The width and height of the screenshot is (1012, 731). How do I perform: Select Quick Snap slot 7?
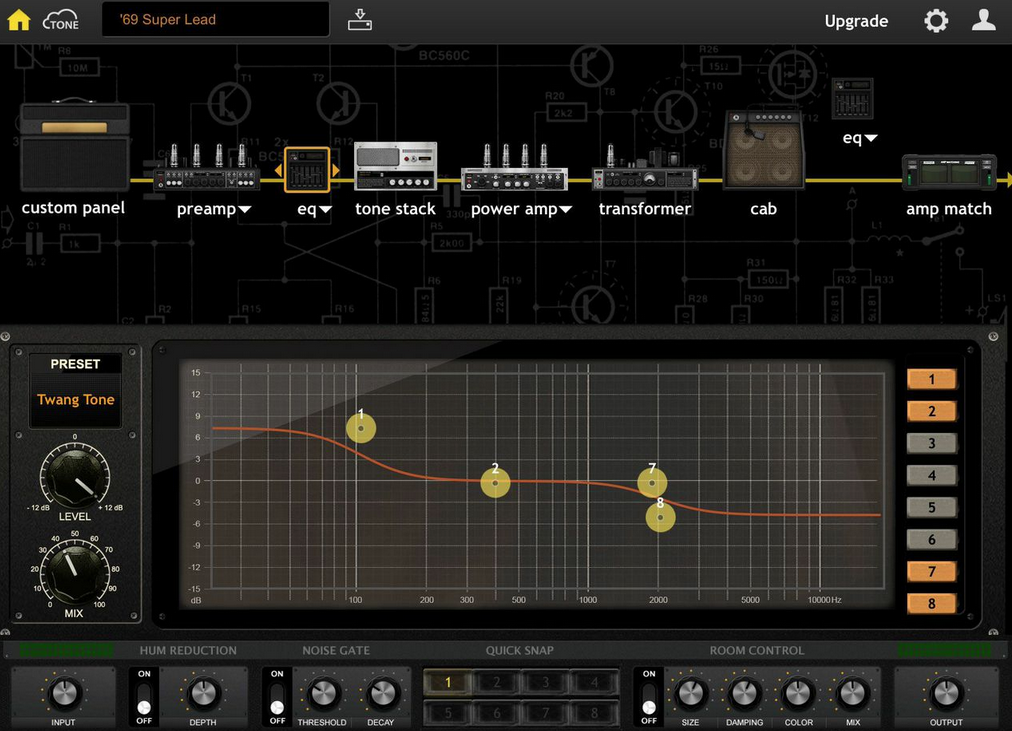545,713
